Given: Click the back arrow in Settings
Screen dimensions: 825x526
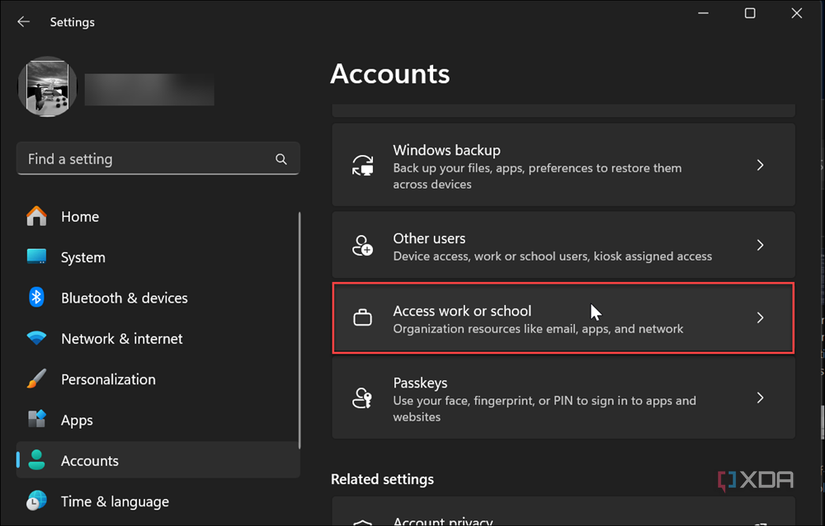Looking at the screenshot, I should pyautogui.click(x=24, y=21).
